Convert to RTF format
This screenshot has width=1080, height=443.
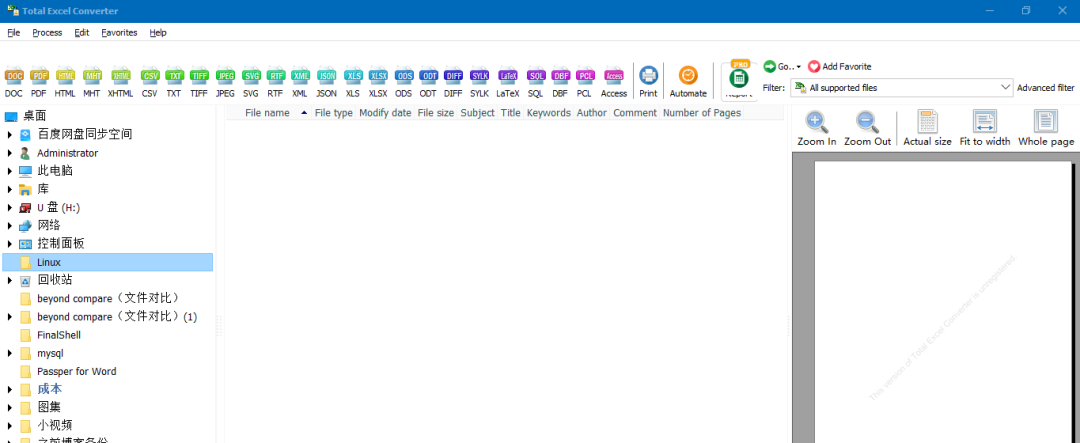pyautogui.click(x=276, y=83)
